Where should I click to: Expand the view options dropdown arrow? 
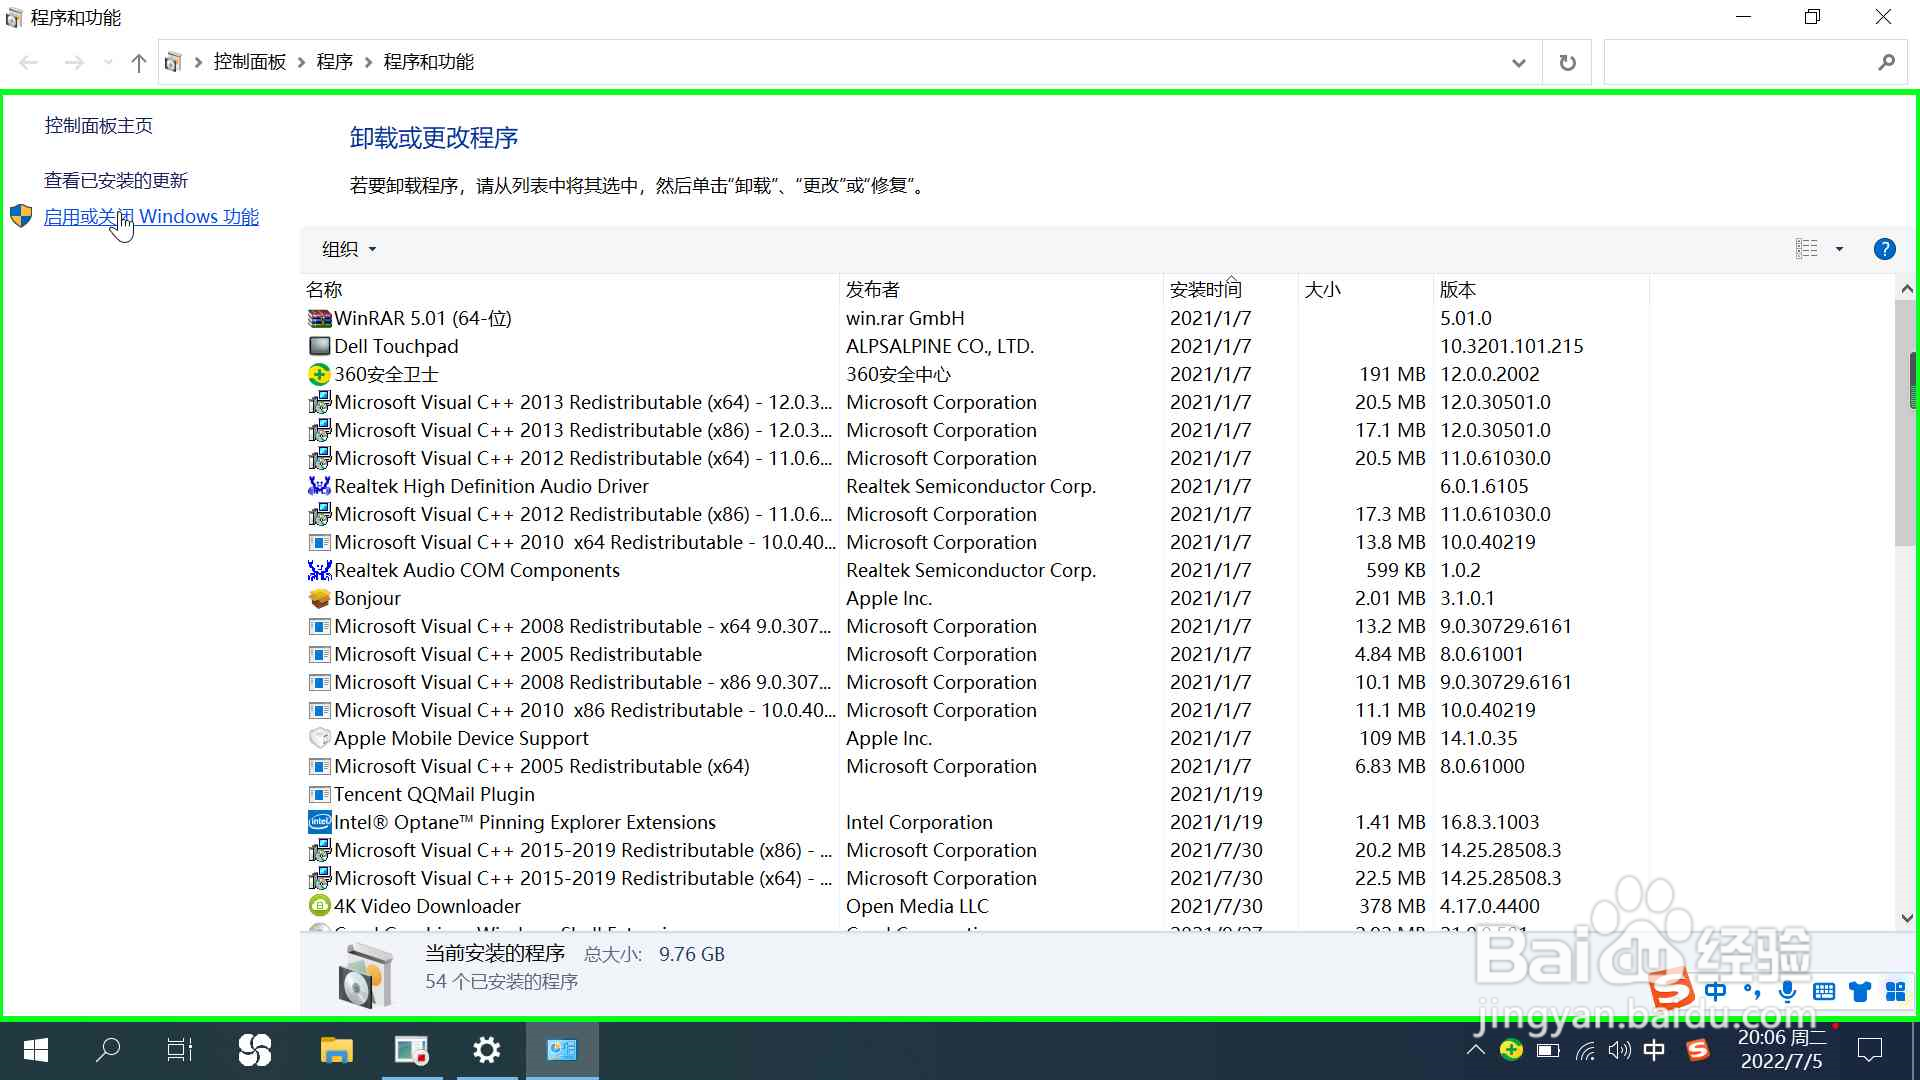pos(1839,249)
